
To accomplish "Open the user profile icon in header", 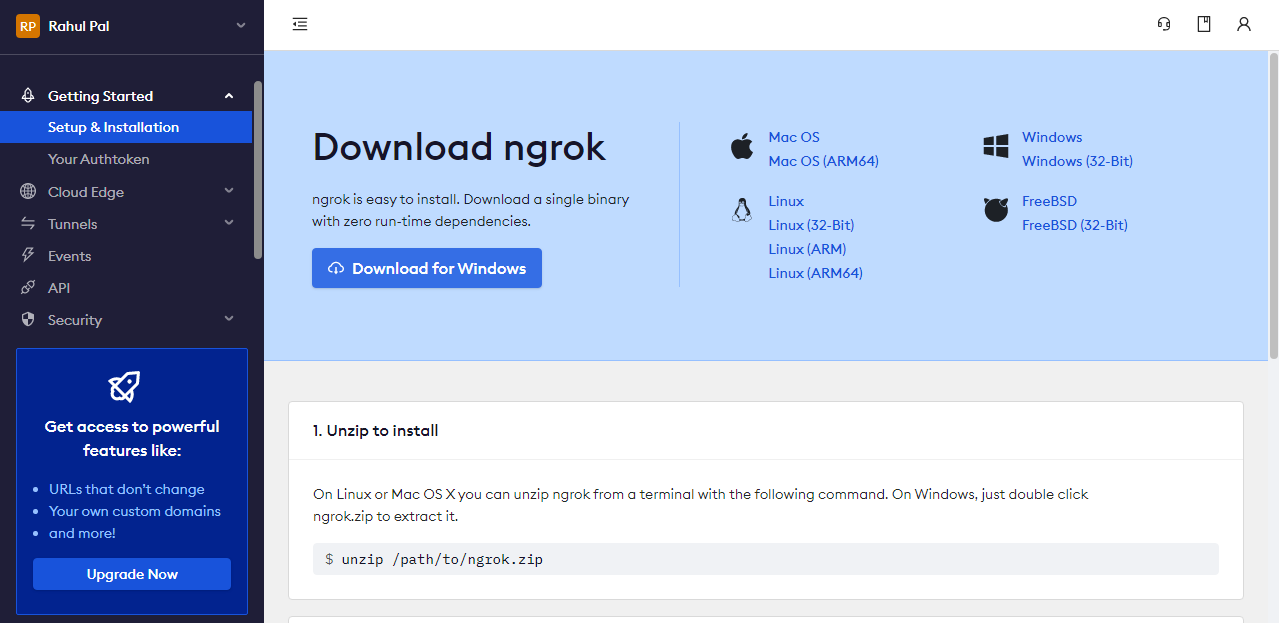I will click(1244, 24).
